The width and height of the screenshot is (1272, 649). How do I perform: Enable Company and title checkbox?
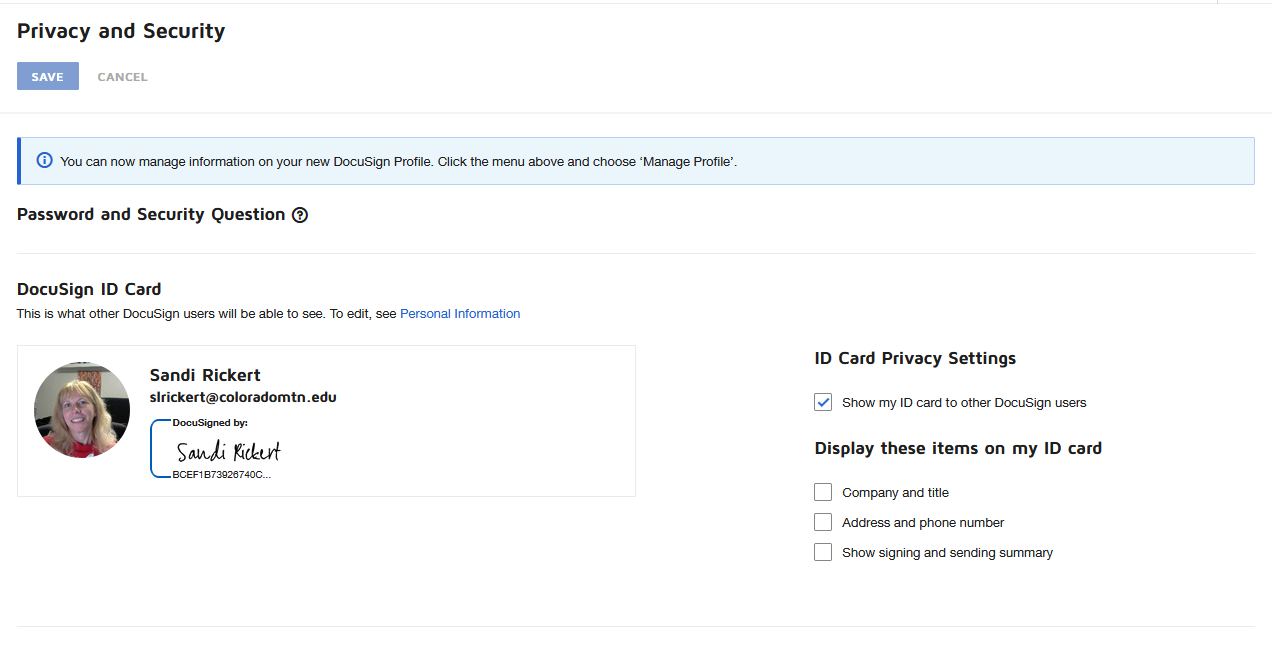coord(823,492)
